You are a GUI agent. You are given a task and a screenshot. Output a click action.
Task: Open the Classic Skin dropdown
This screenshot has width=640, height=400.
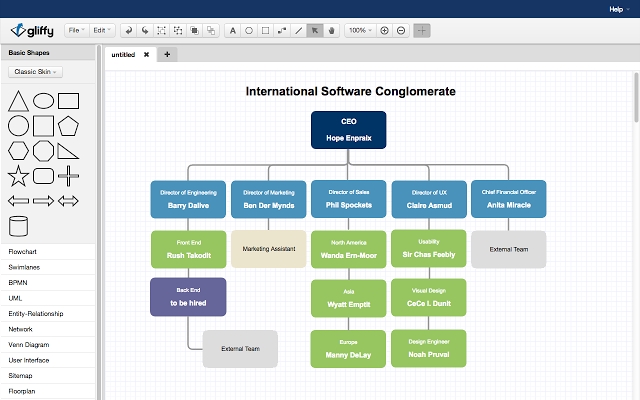coord(35,72)
